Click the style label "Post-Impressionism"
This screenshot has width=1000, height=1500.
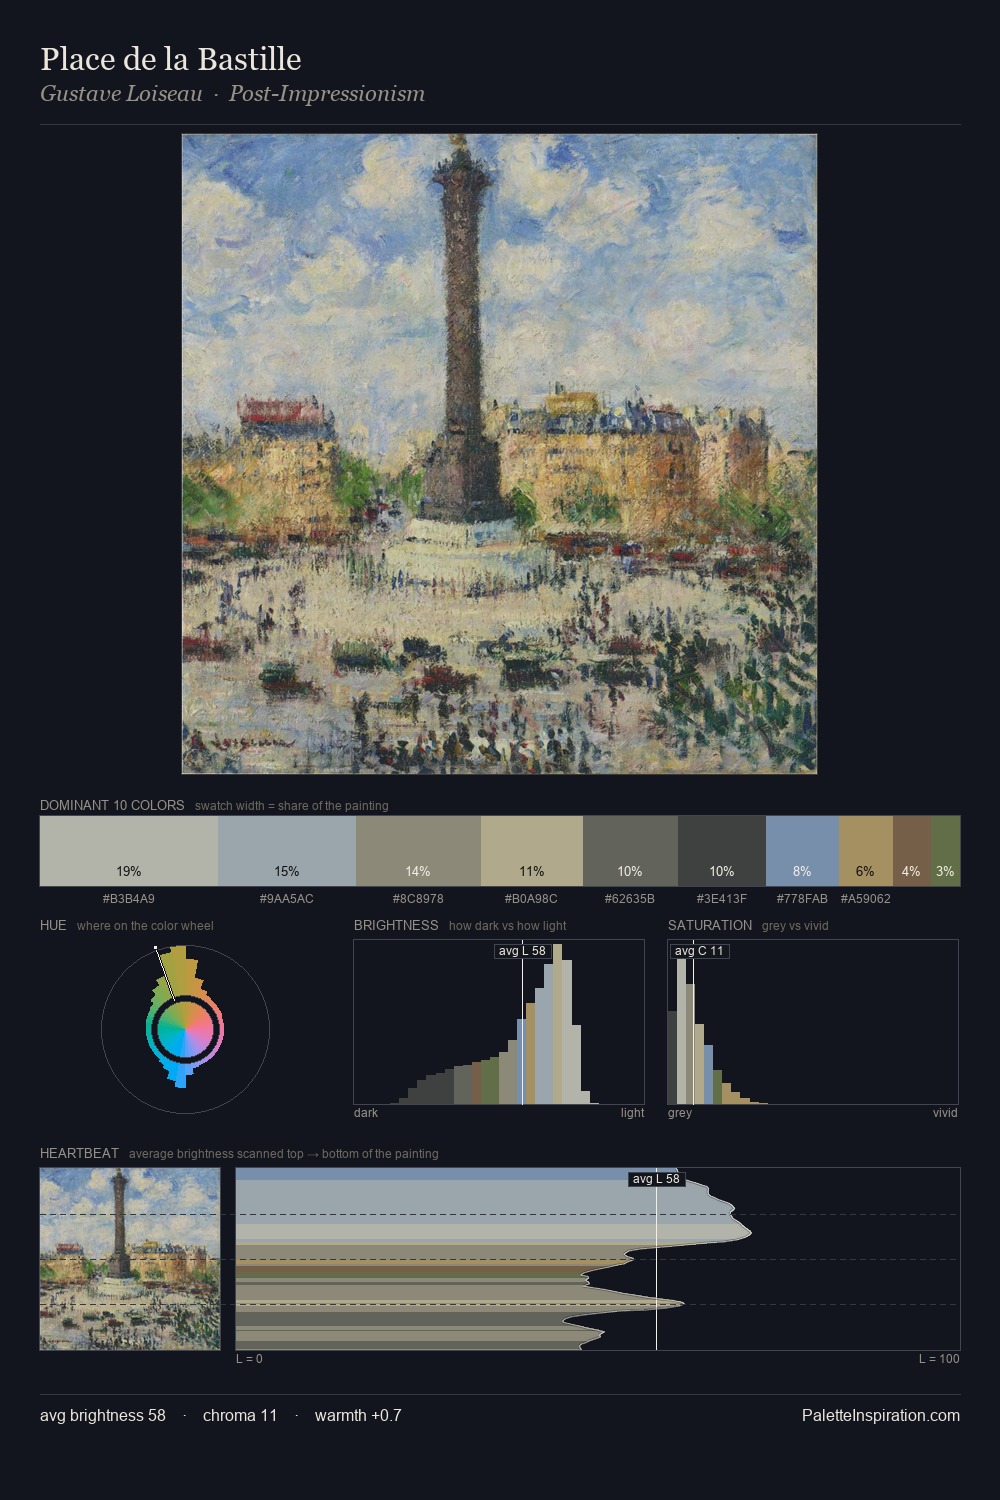[x=327, y=94]
